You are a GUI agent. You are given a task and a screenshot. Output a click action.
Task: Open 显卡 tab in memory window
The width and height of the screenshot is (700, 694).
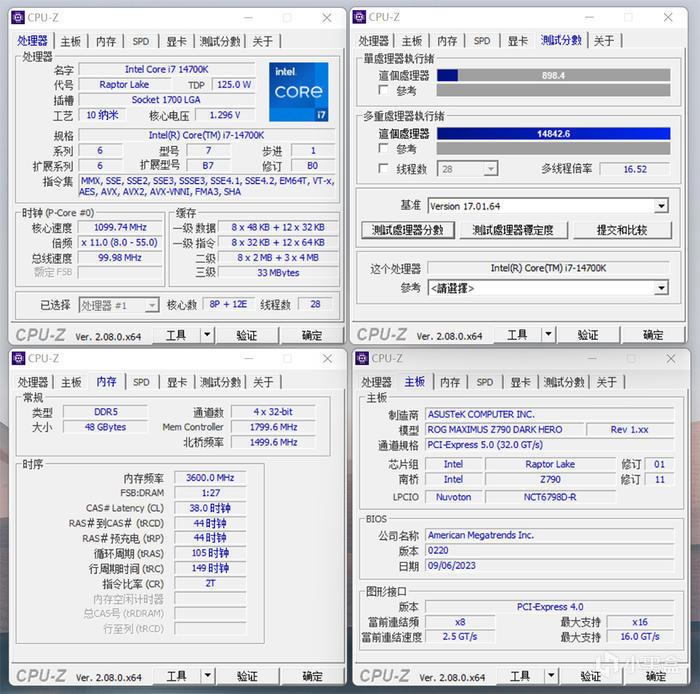coord(177,382)
